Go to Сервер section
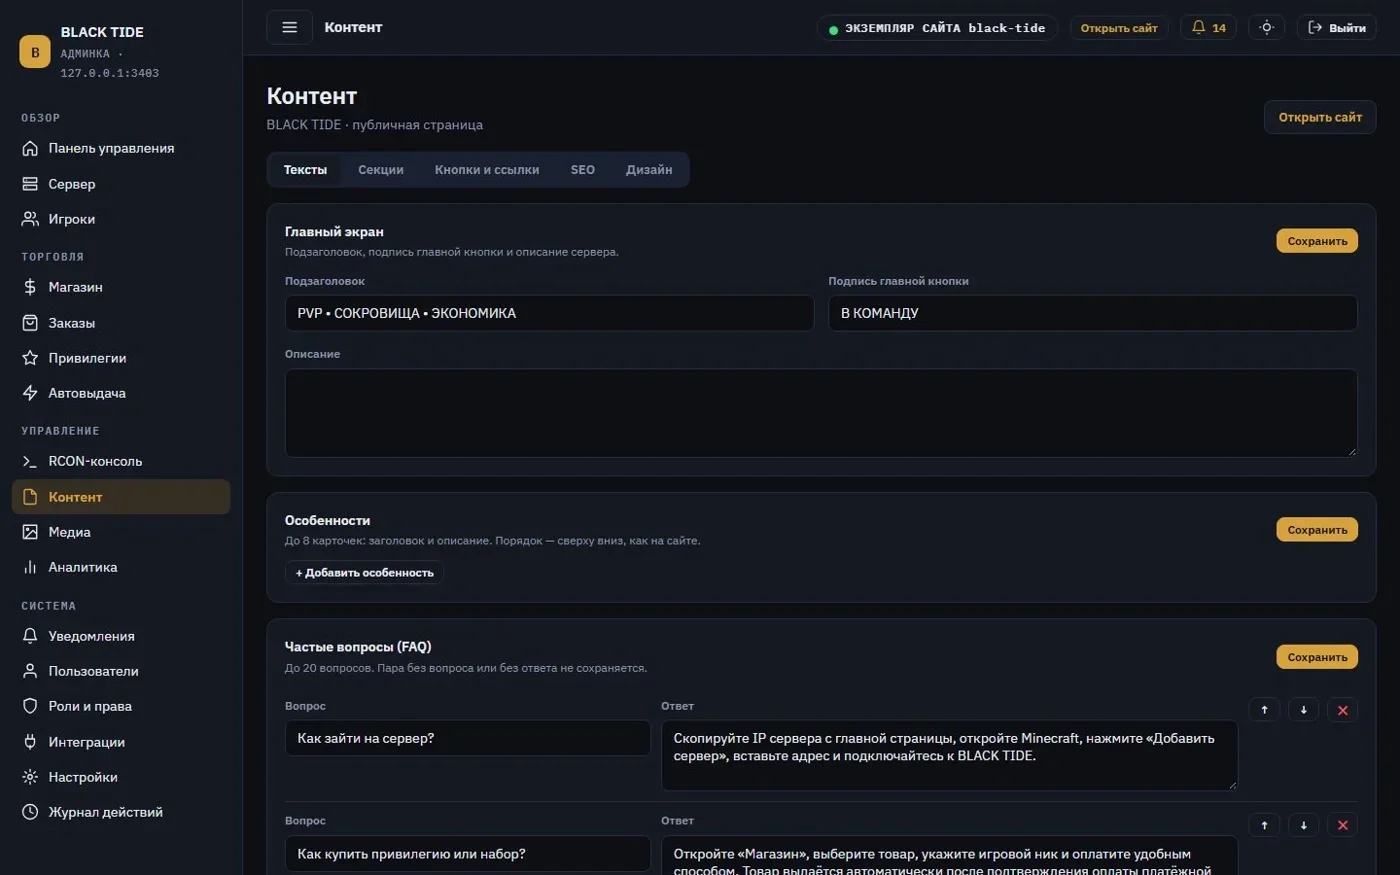1400x875 pixels. (x=121, y=184)
